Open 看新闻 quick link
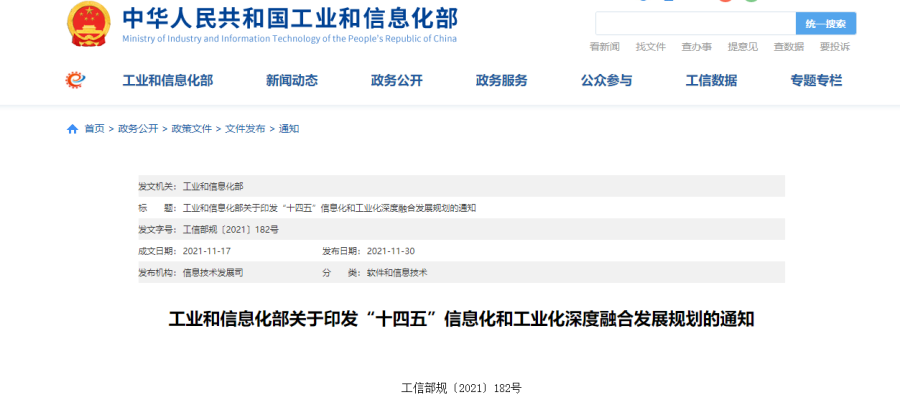 click(x=604, y=47)
